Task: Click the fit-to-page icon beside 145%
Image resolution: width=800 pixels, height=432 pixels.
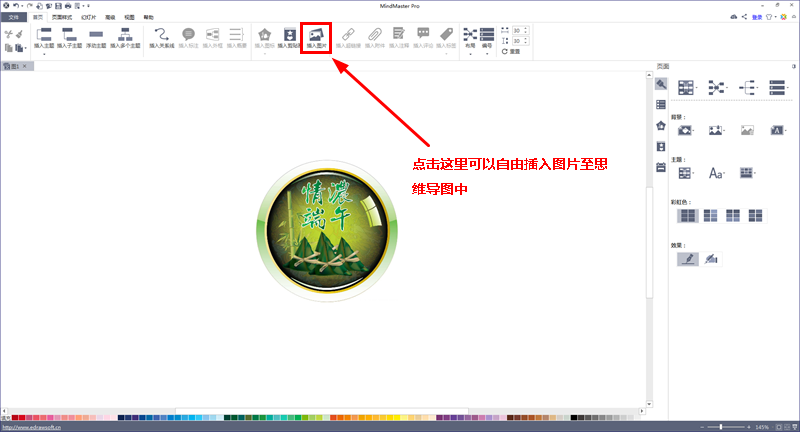Action: [x=779, y=427]
